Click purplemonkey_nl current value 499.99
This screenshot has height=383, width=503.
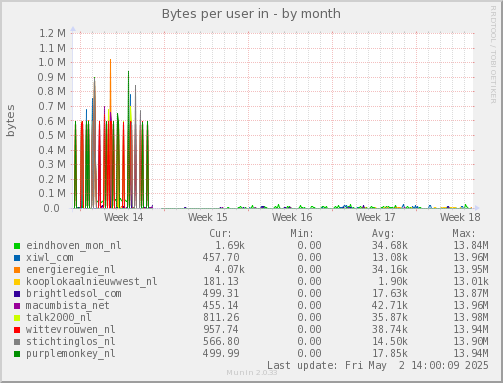click(221, 354)
